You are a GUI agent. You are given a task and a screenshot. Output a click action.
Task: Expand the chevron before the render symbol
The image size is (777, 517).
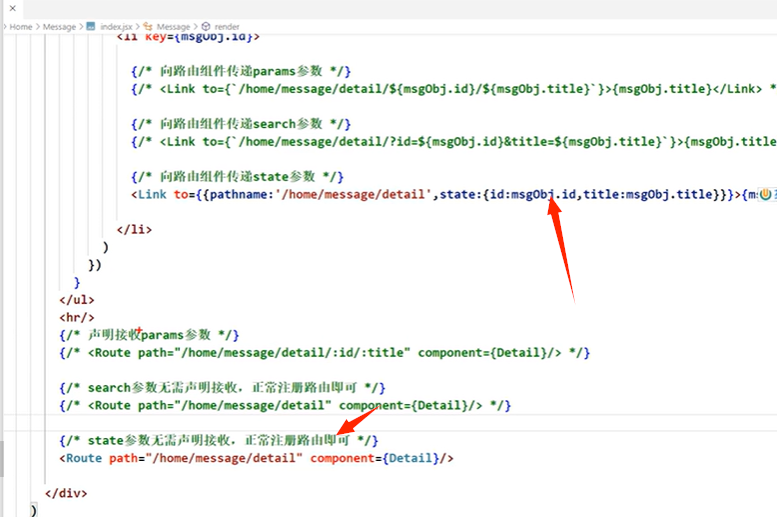(x=195, y=27)
